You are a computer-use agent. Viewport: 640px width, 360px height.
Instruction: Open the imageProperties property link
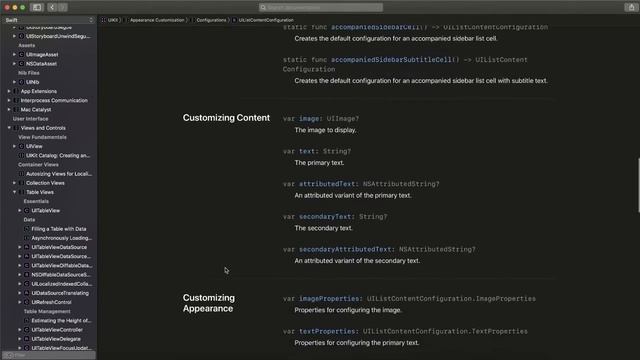(329, 298)
